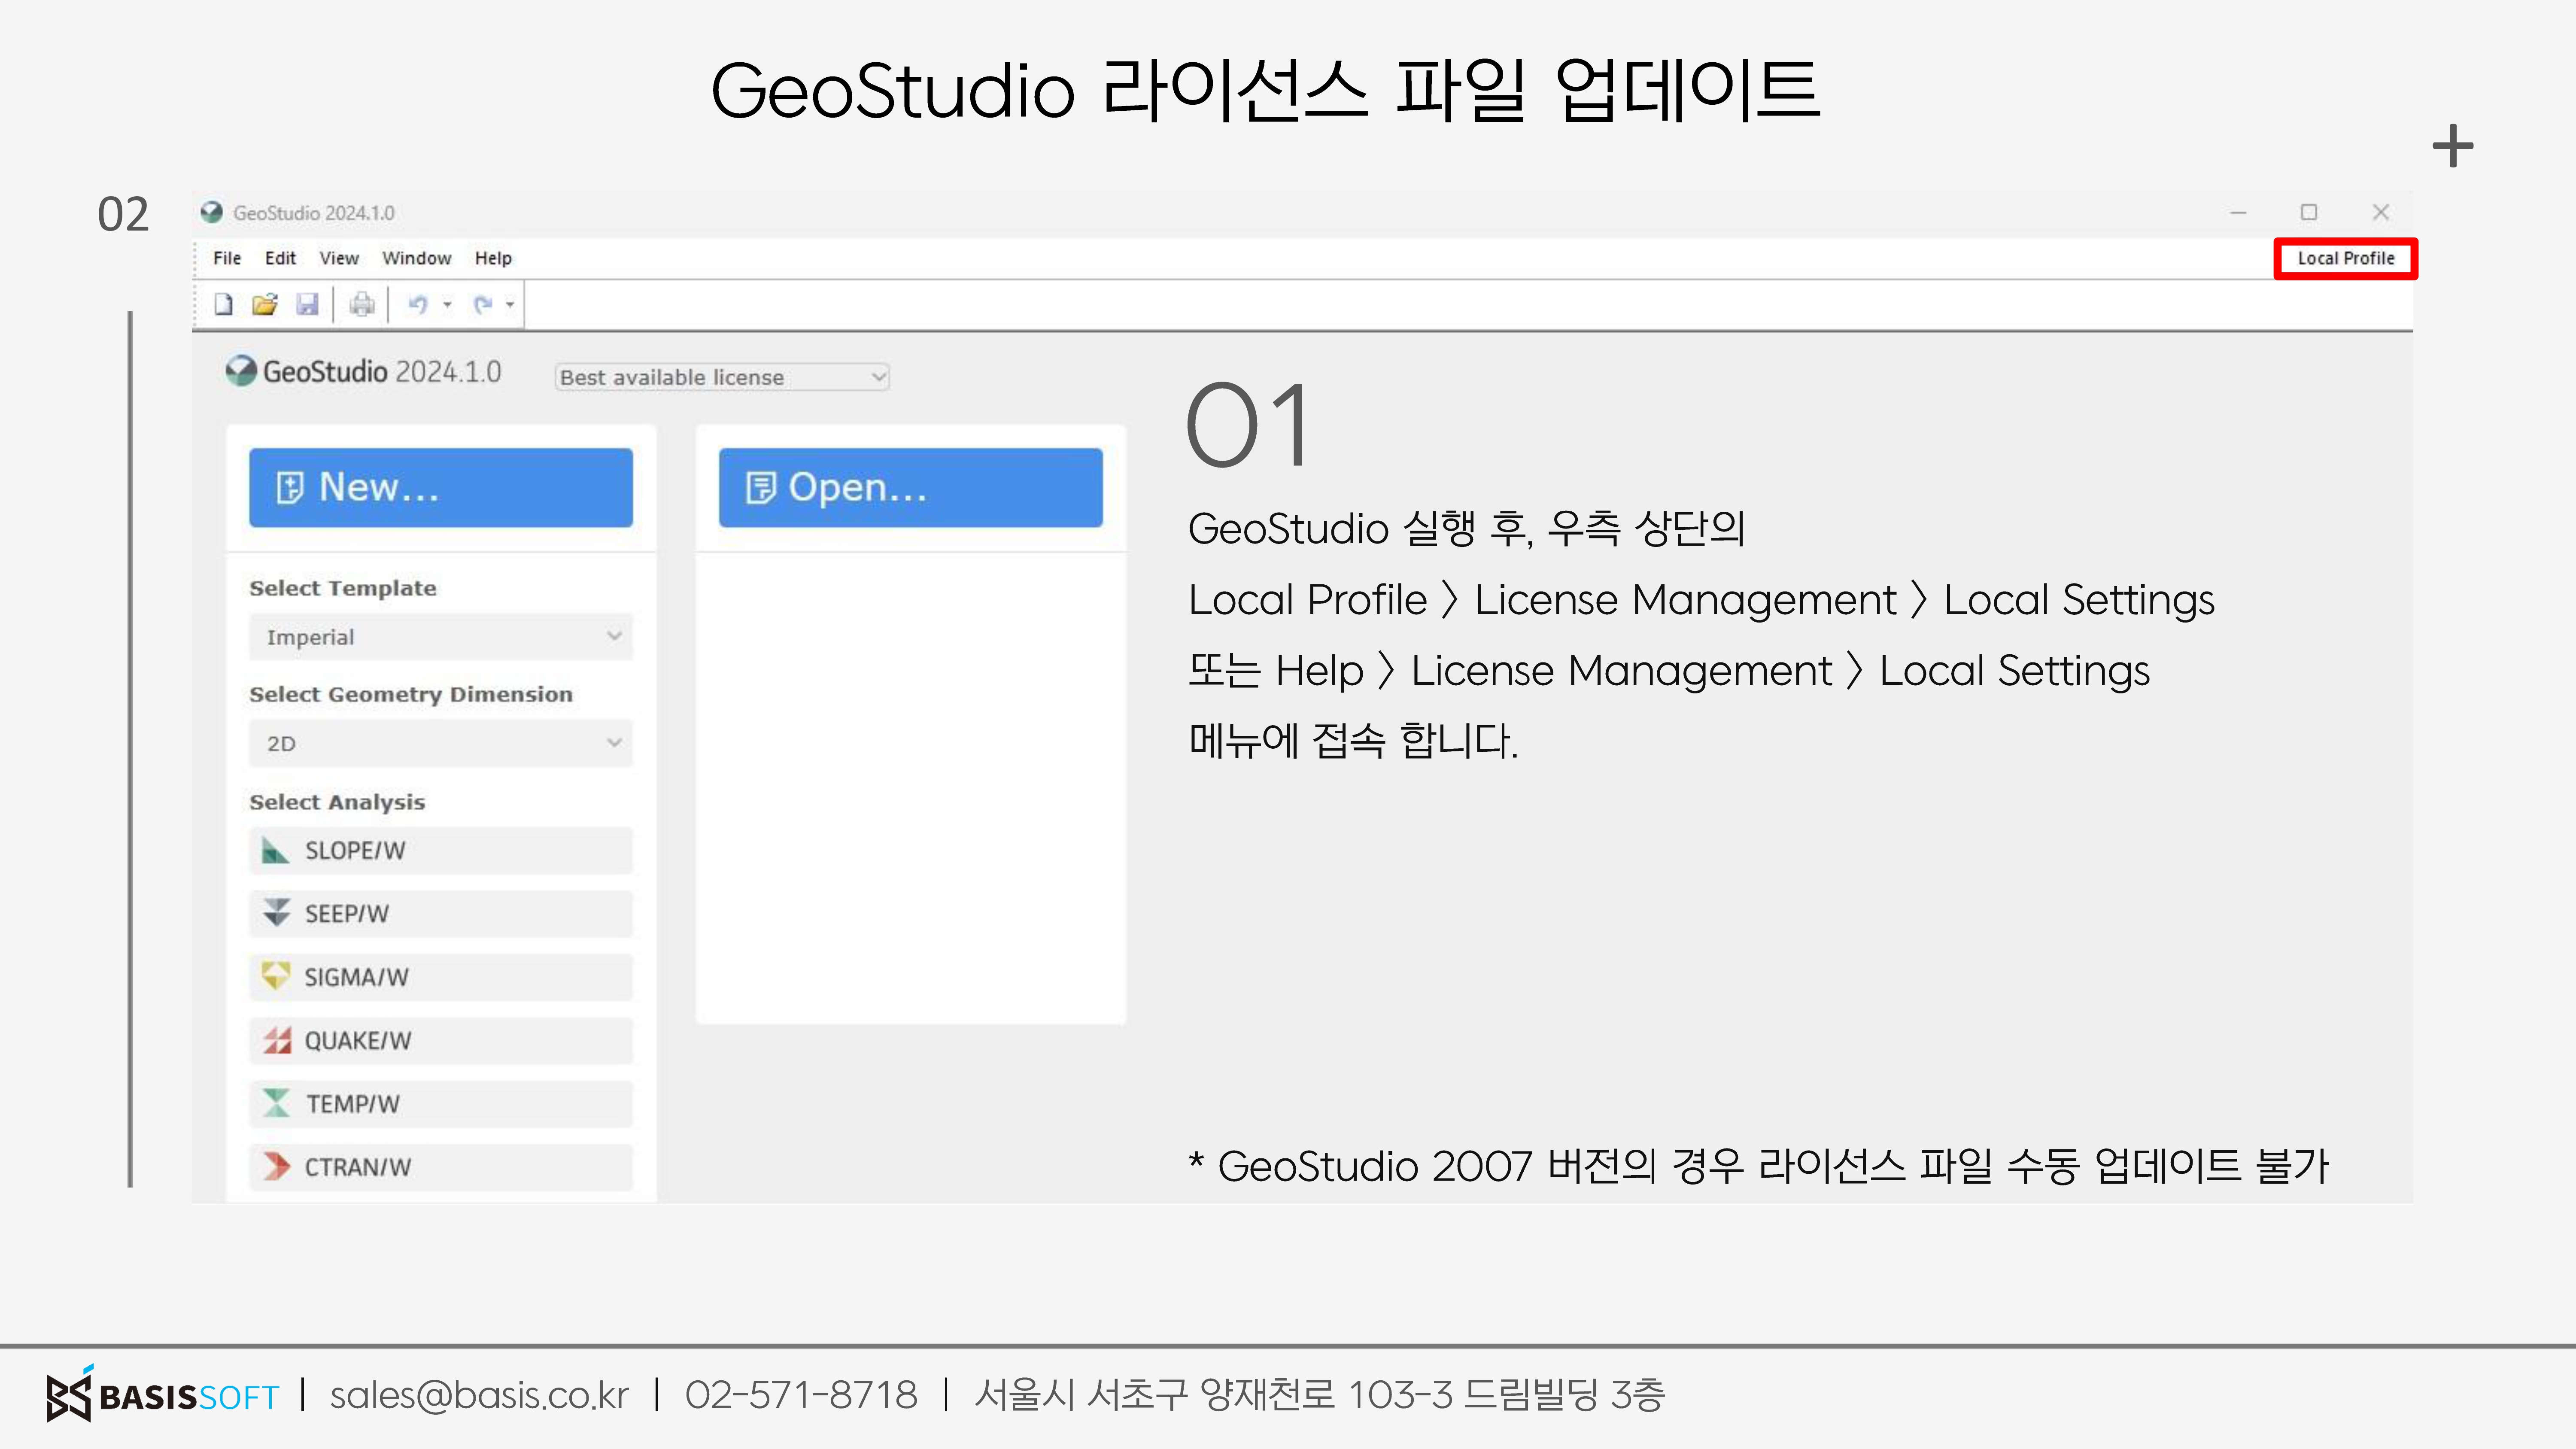Click the Open folder toolbar icon

pos(265,304)
